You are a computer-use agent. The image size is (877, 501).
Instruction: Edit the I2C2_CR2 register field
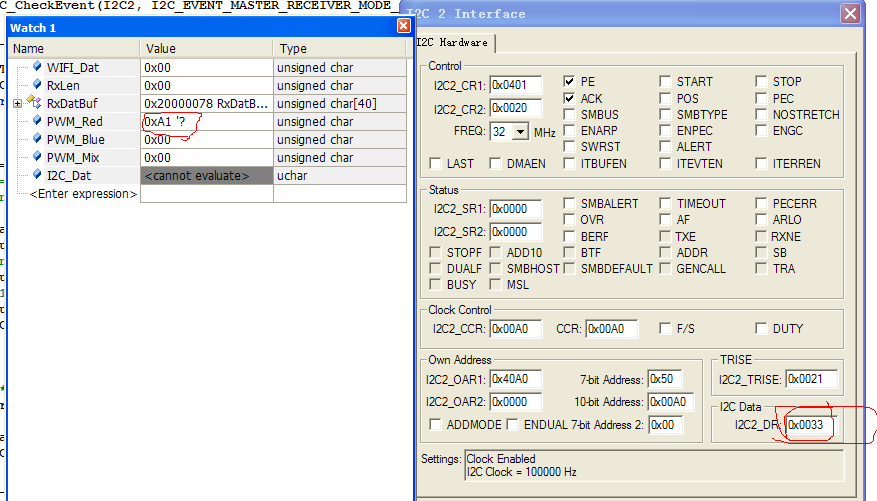point(516,108)
